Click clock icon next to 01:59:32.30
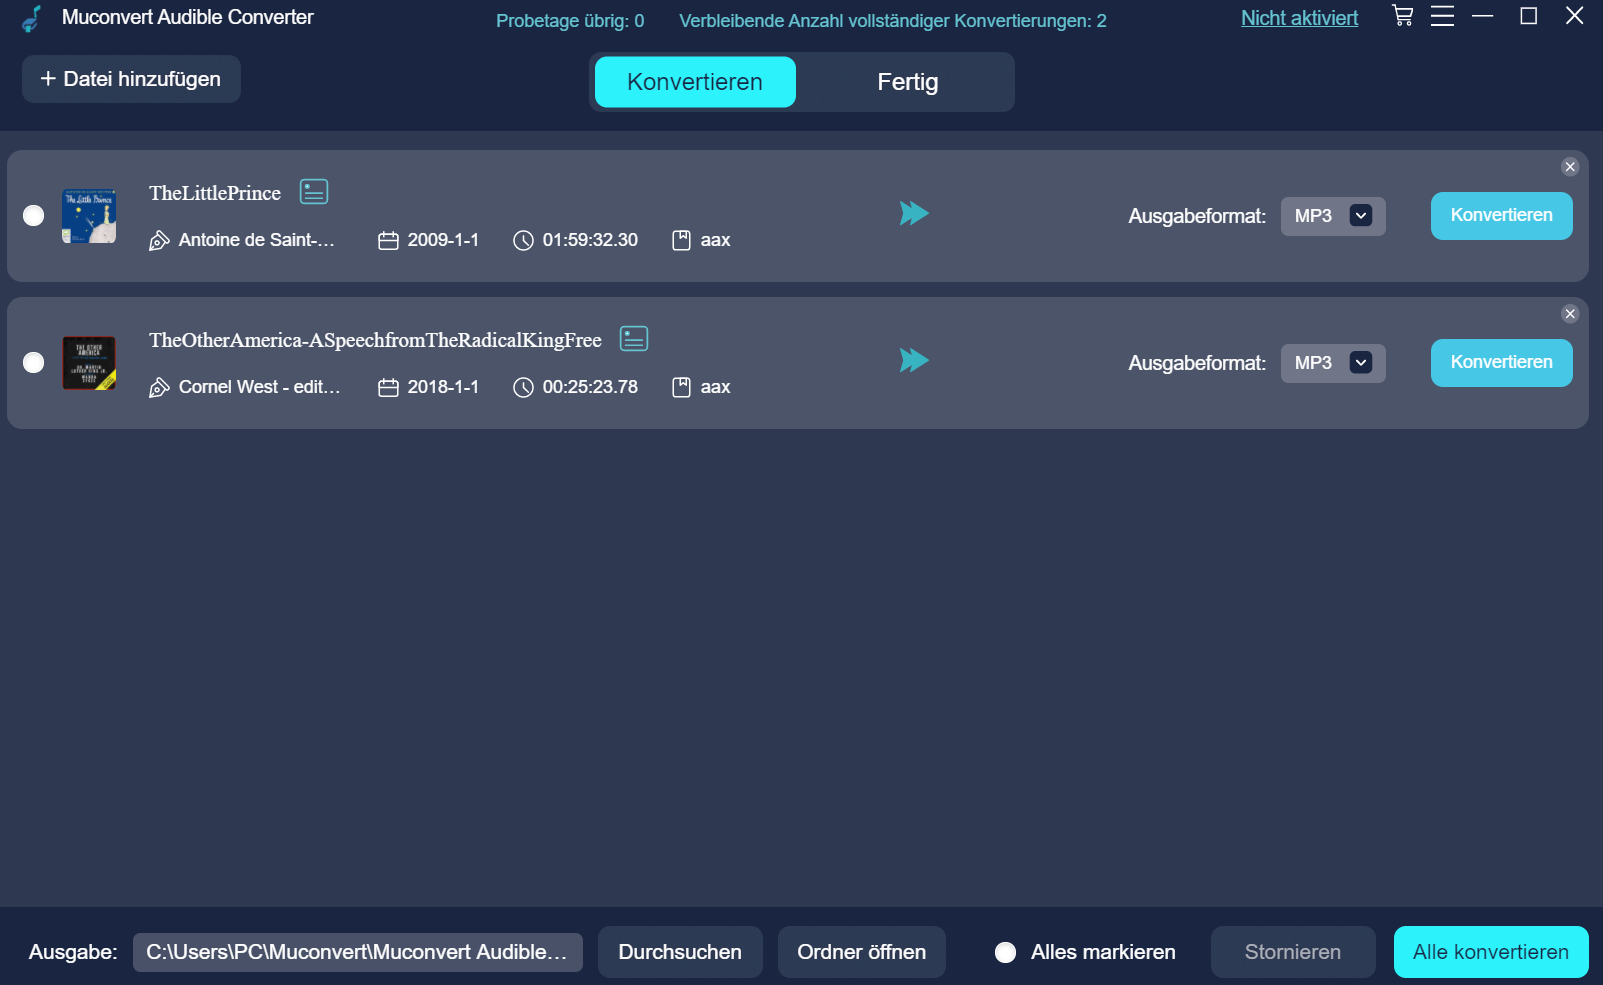The height and width of the screenshot is (985, 1603). (523, 241)
